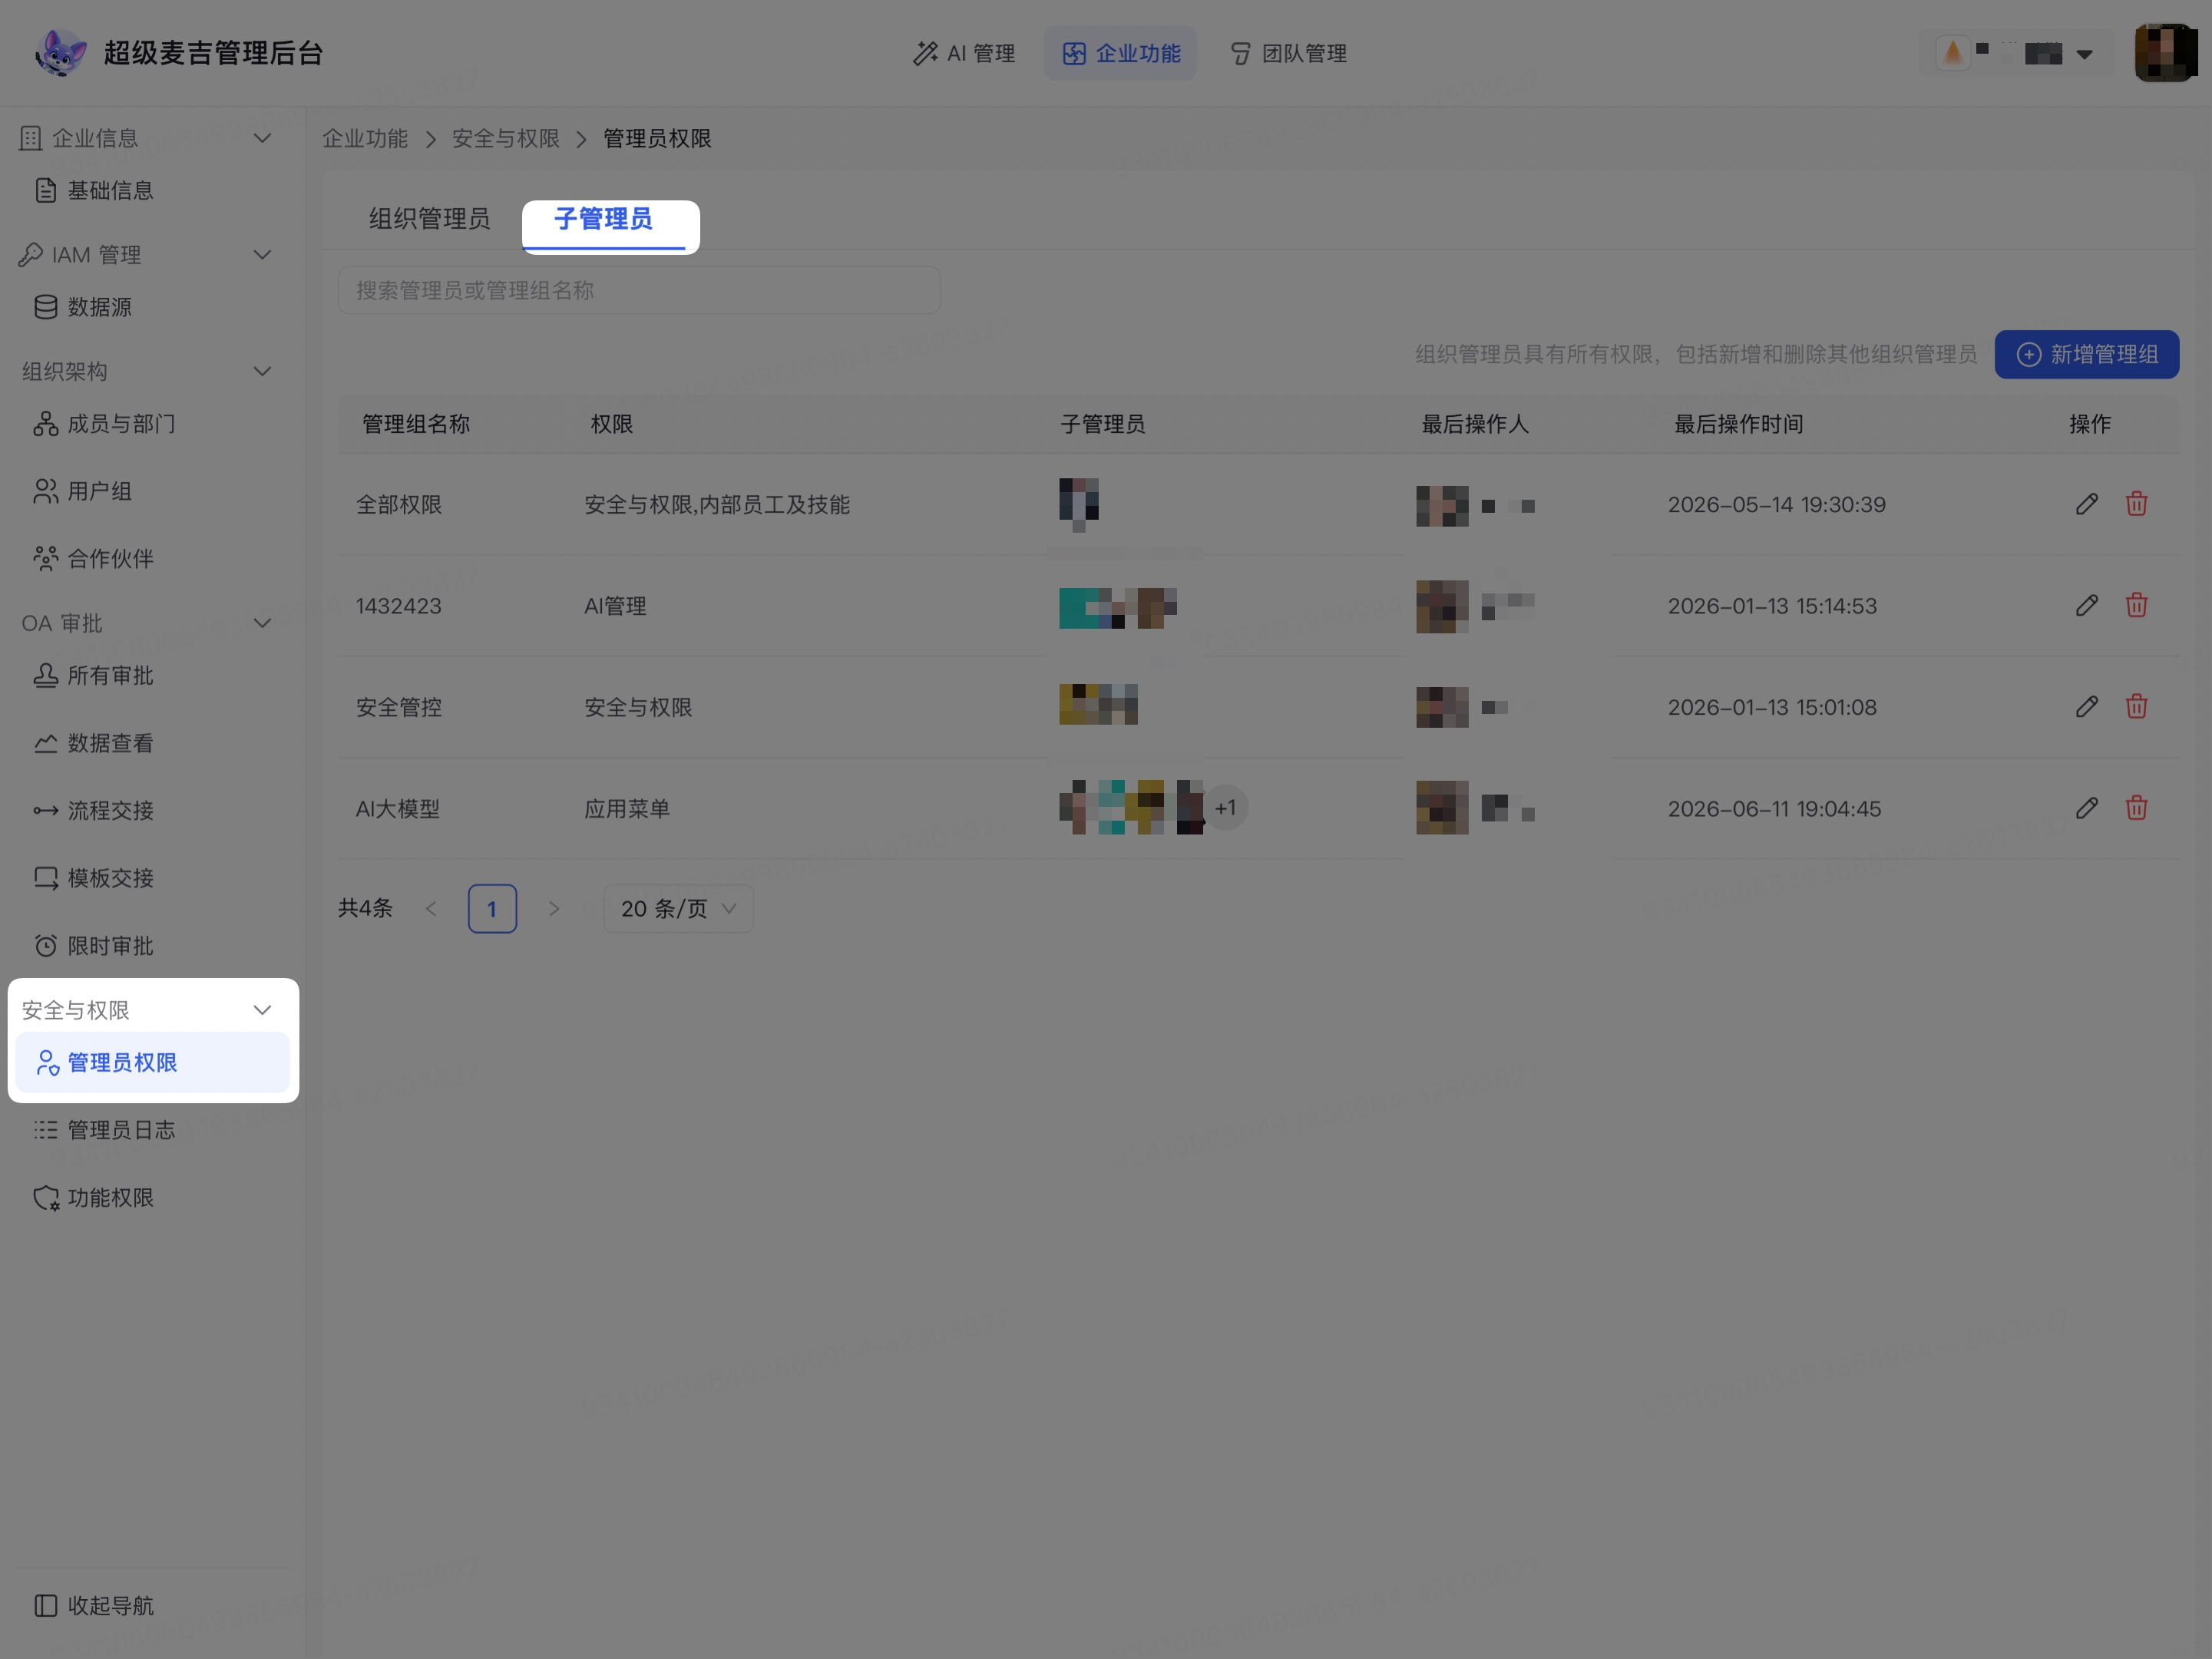This screenshot has width=2212, height=1659.
Task: Delete the 安全管控 management group
Action: point(2136,707)
